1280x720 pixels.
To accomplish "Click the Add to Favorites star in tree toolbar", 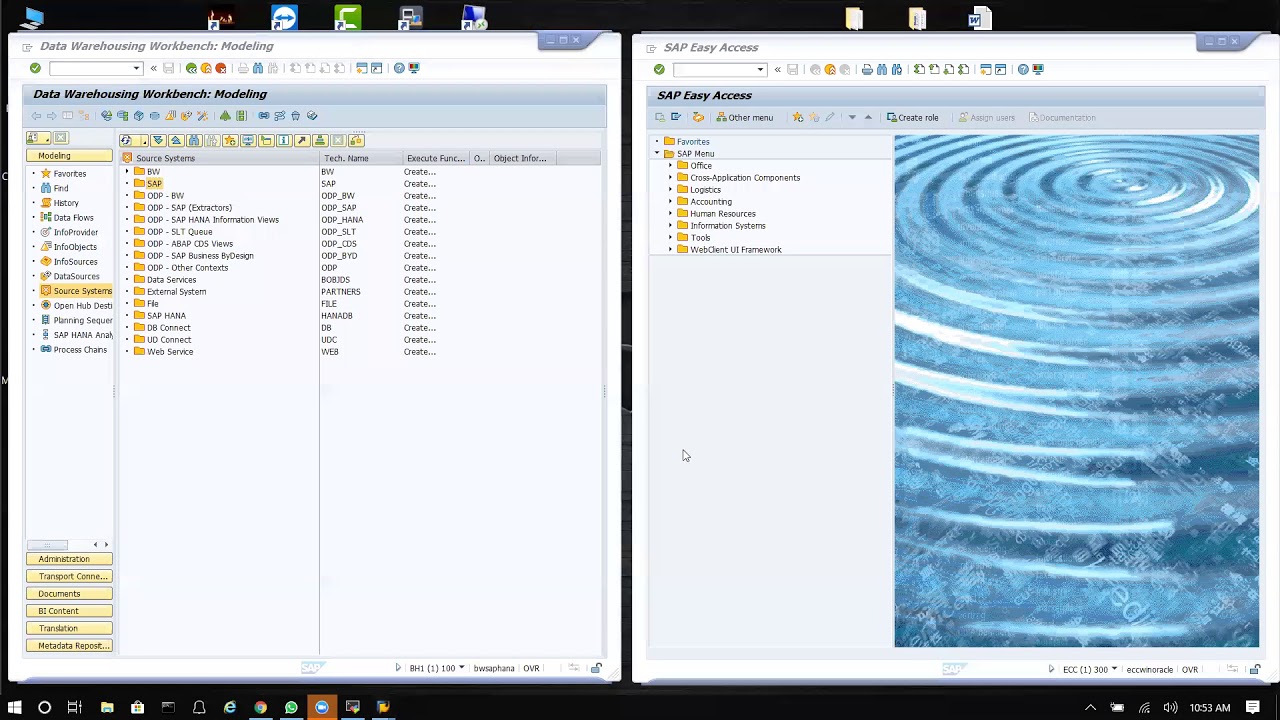I will coord(230,140).
